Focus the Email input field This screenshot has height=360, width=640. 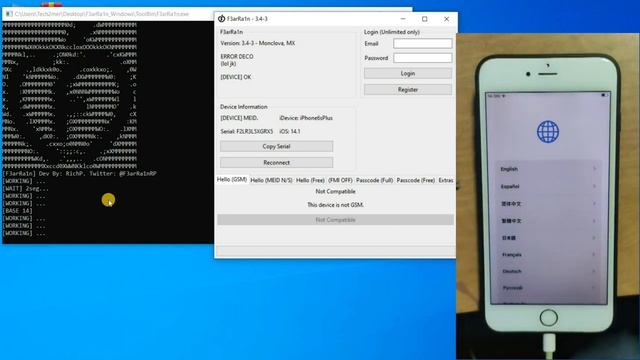click(422, 43)
